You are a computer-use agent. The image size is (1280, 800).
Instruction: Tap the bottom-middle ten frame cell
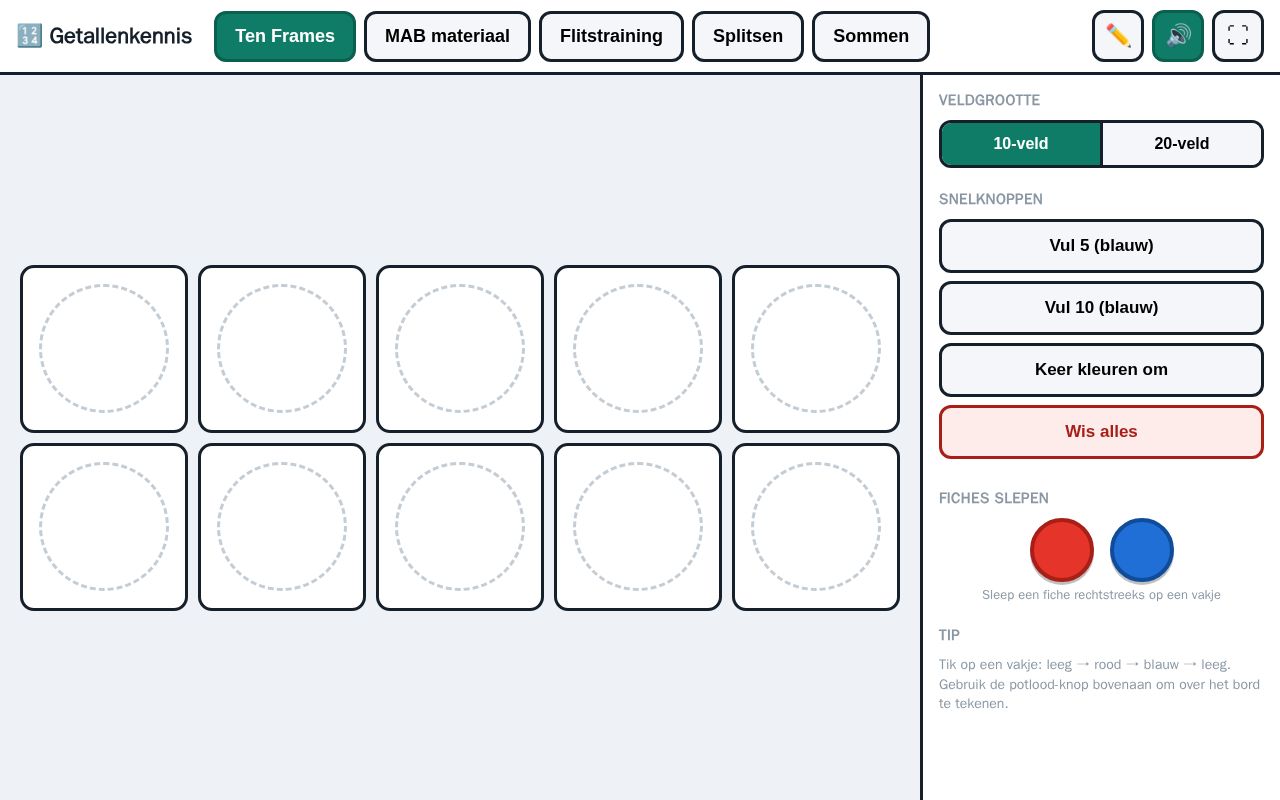point(460,527)
